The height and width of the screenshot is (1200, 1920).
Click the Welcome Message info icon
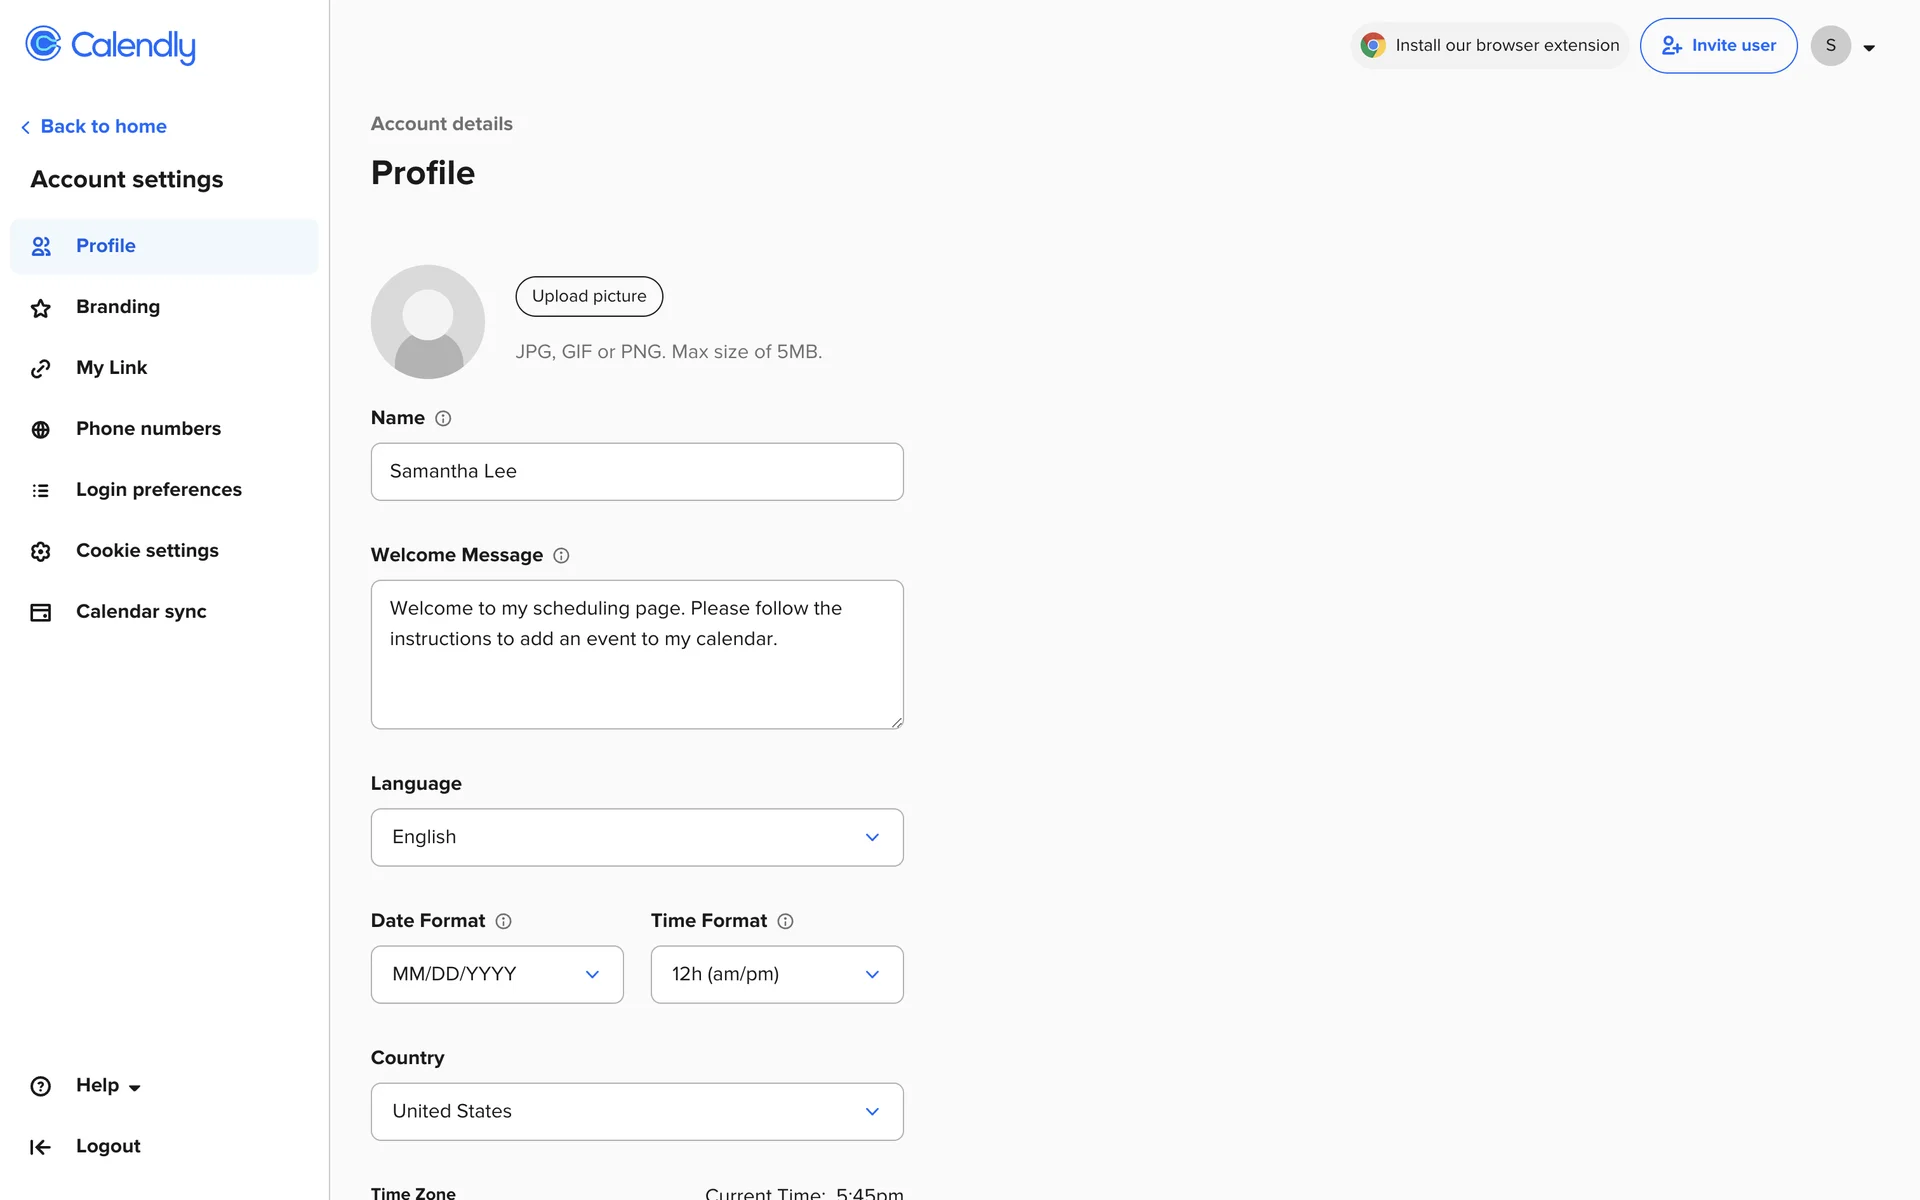[561, 556]
